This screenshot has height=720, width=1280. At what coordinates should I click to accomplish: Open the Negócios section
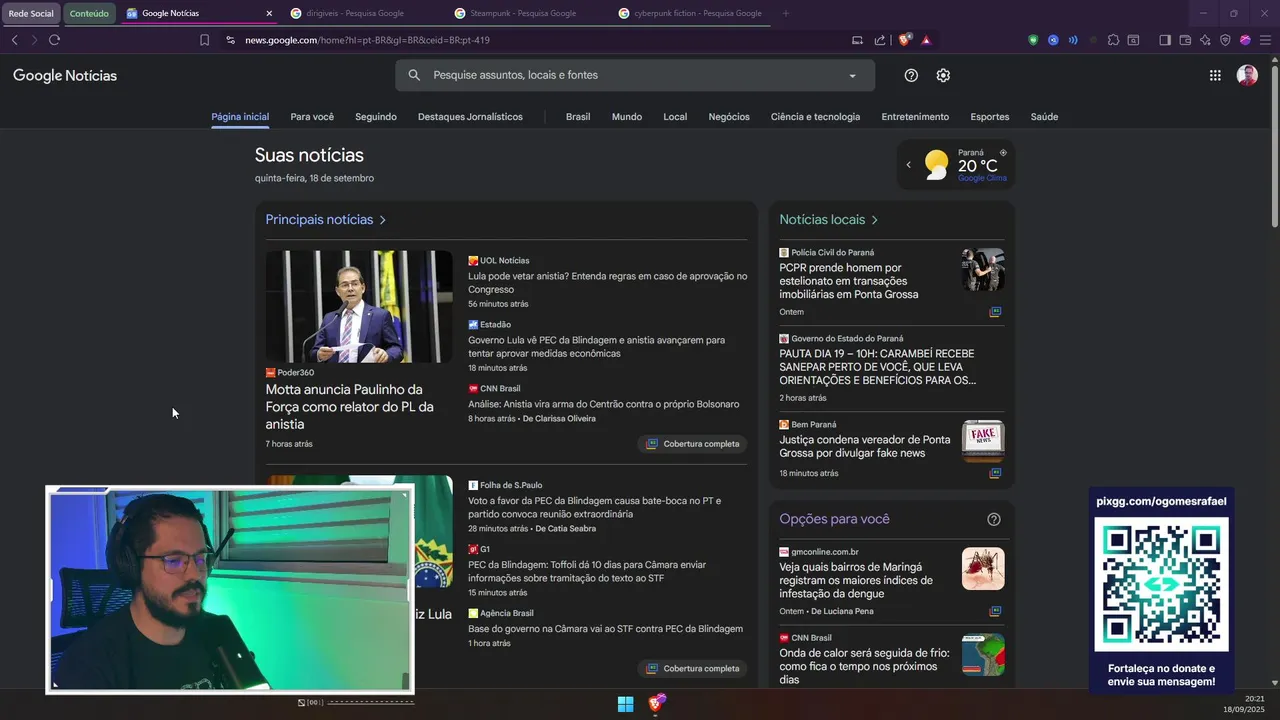[x=729, y=117]
